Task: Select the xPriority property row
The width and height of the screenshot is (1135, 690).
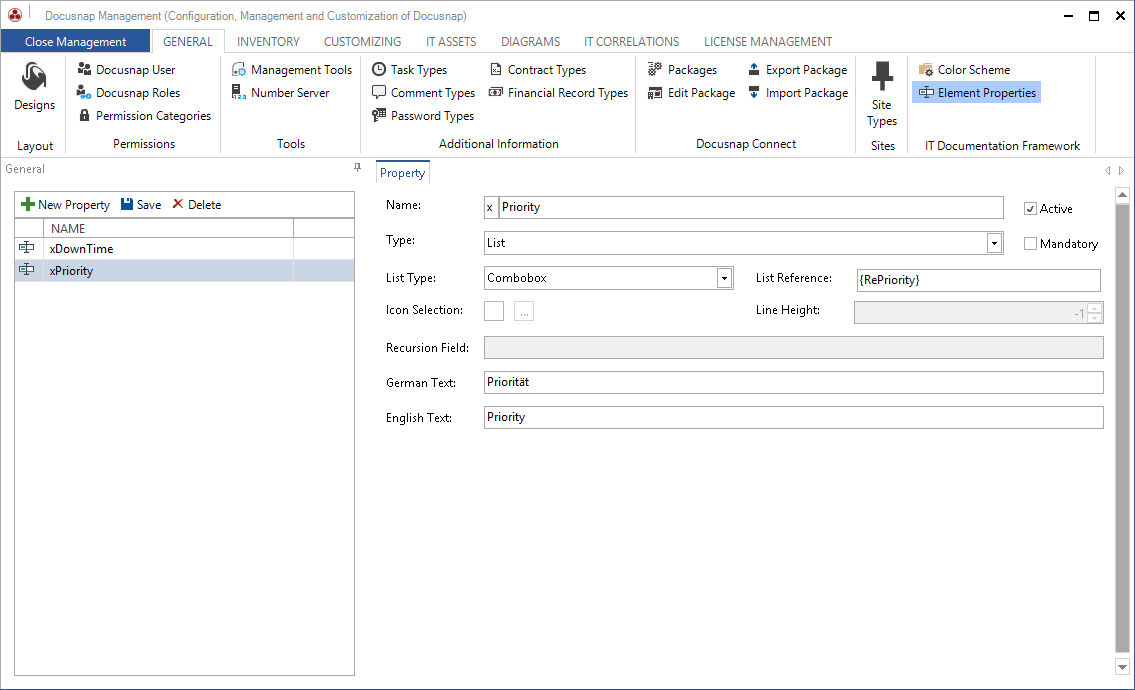Action: coord(184,271)
